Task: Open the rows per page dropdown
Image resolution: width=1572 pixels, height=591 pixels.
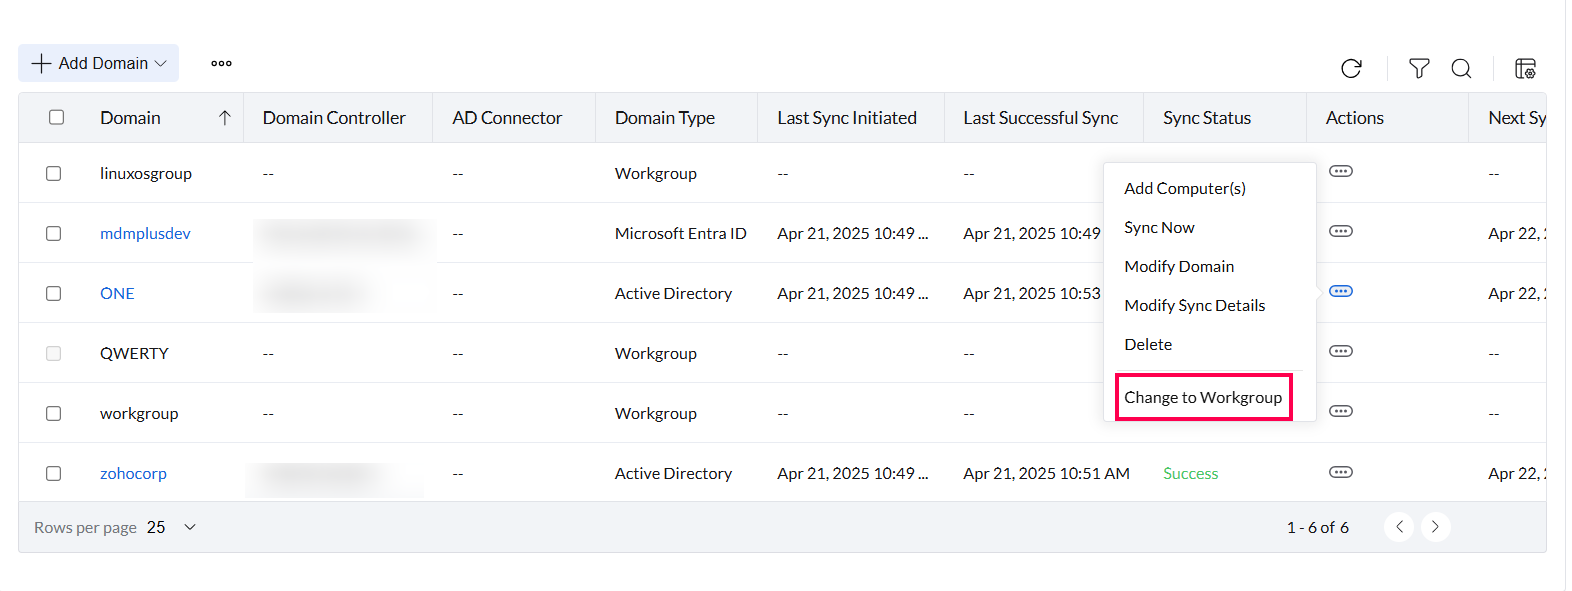Action: 189,527
